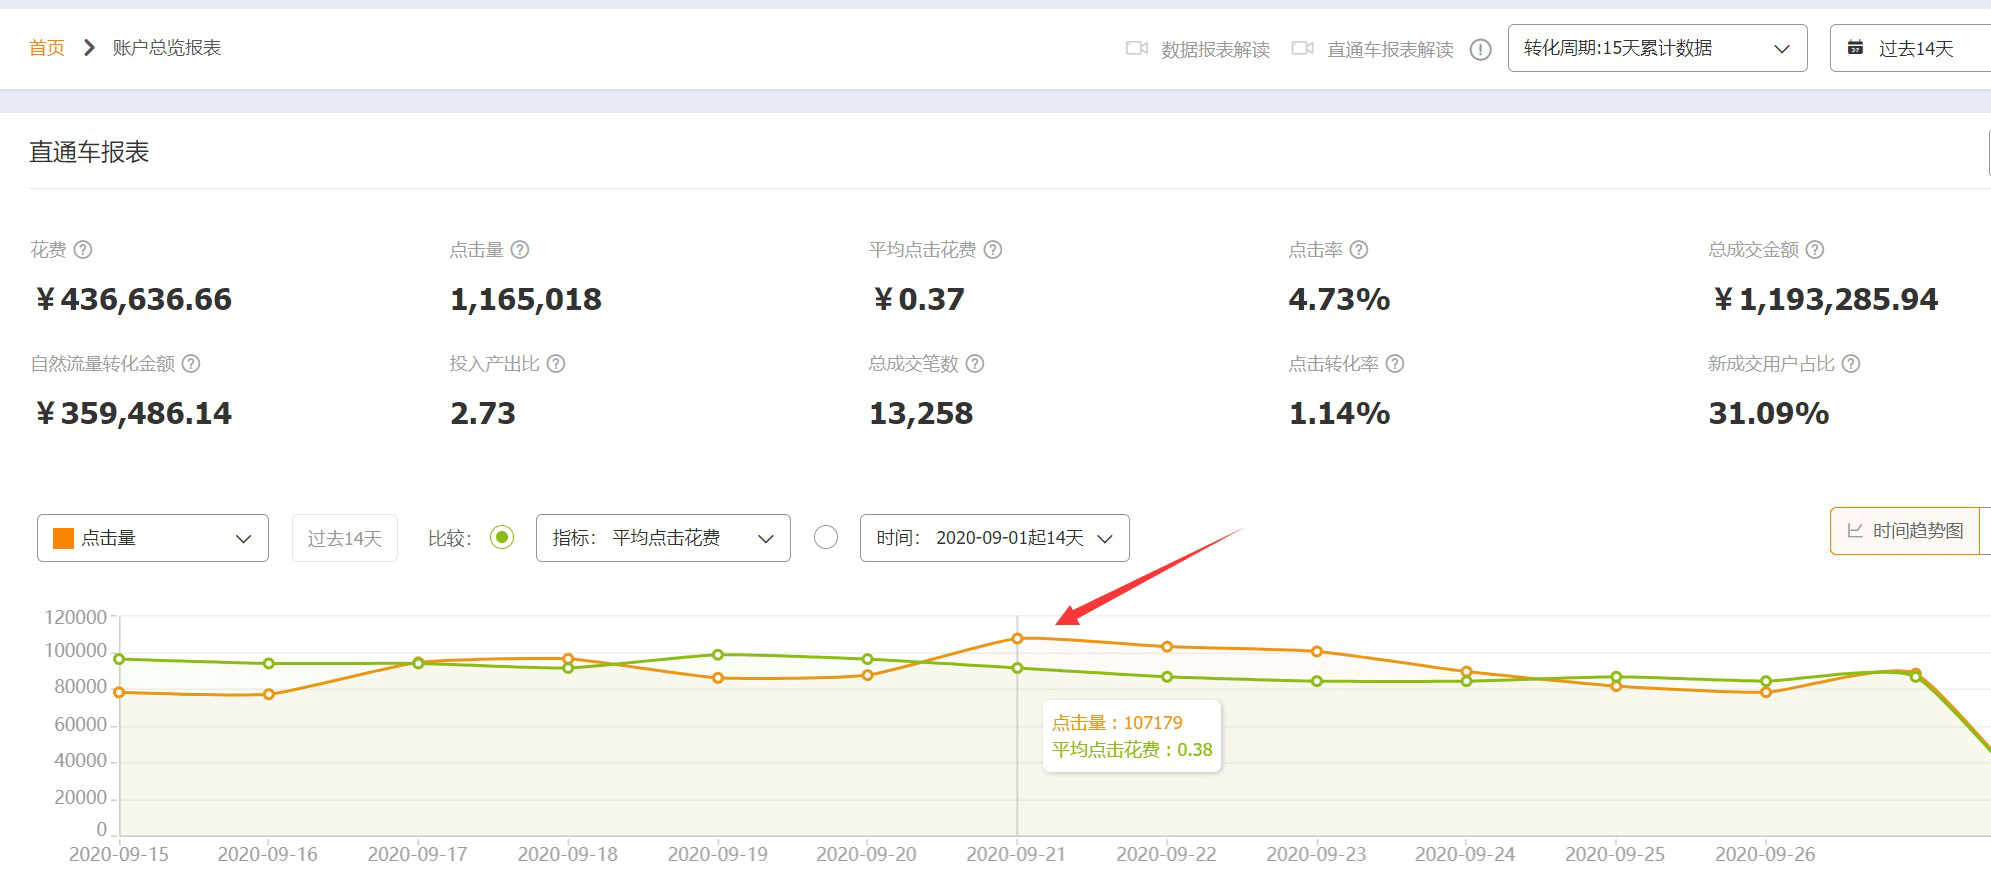The height and width of the screenshot is (885, 1991).
Task: Click the 2020-09-22 orange data point
Action: [x=1167, y=647]
